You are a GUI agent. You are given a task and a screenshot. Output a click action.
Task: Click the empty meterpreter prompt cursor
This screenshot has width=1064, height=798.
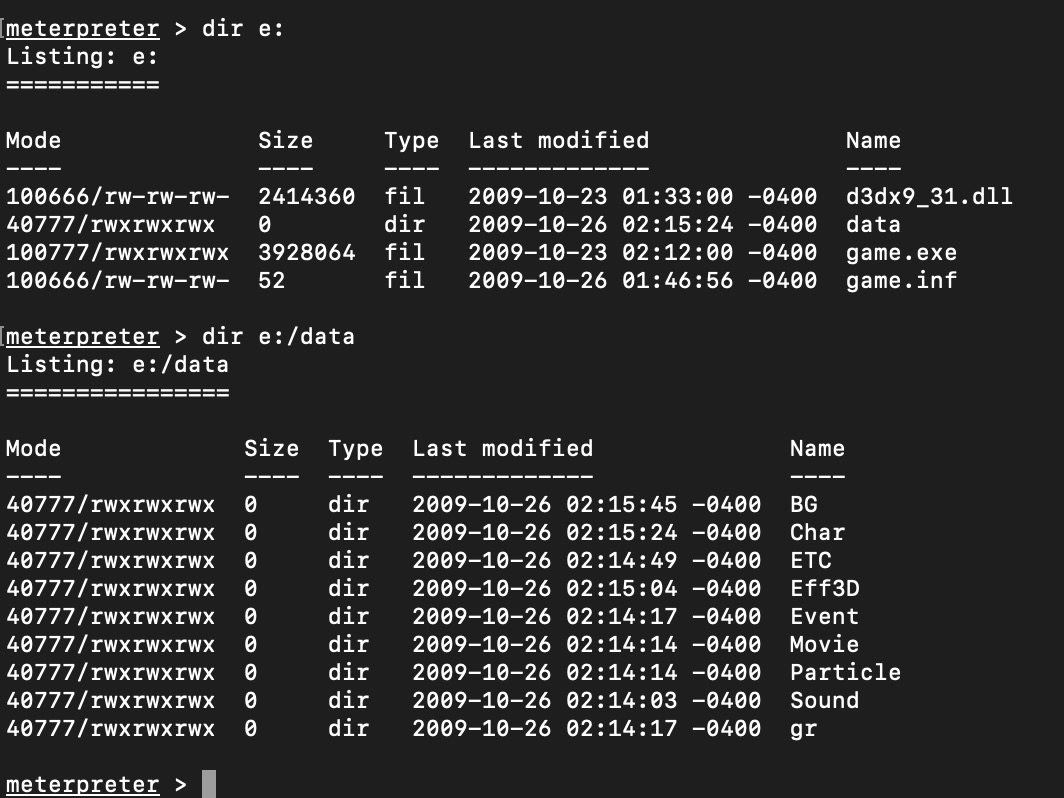(209, 784)
